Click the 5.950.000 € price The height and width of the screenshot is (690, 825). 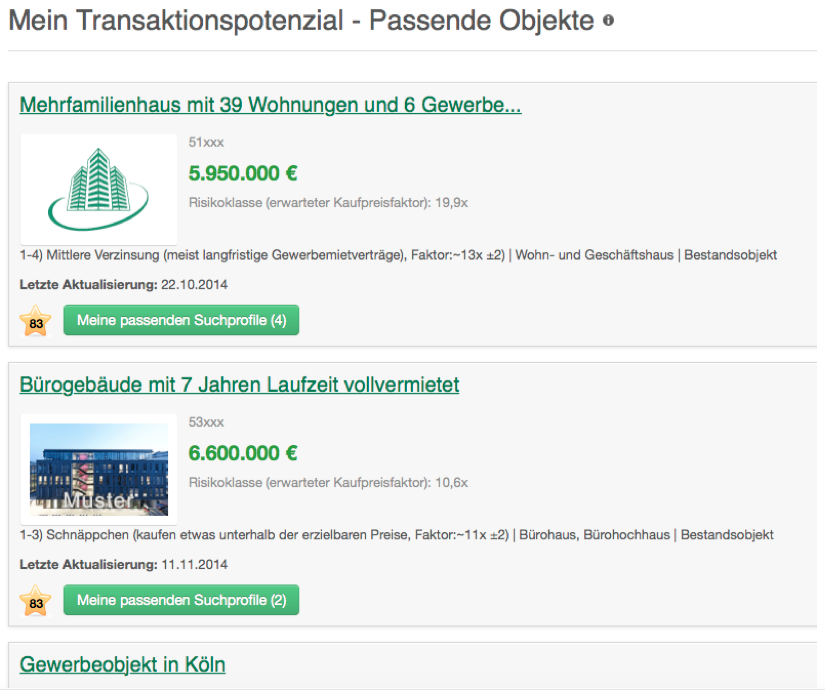click(243, 173)
